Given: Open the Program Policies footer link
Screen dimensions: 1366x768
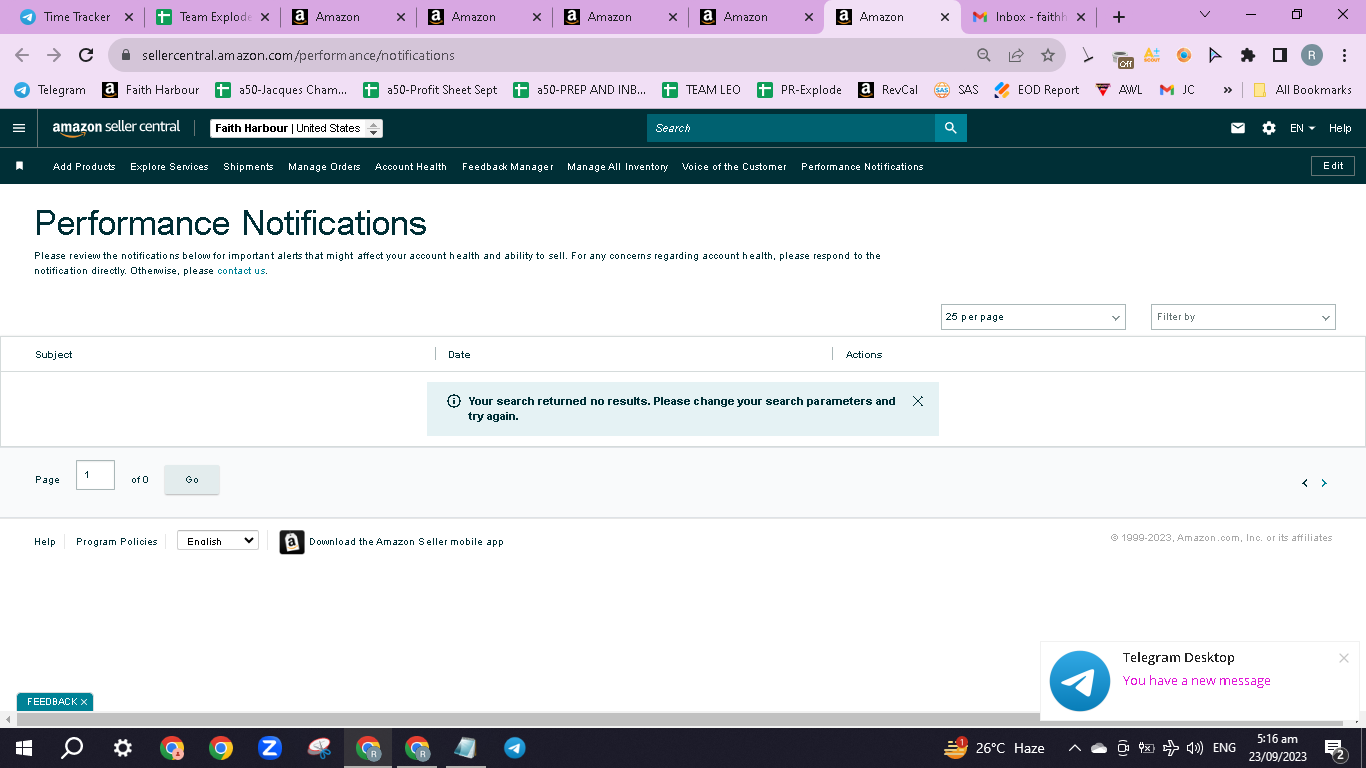Looking at the screenshot, I should (x=117, y=542).
